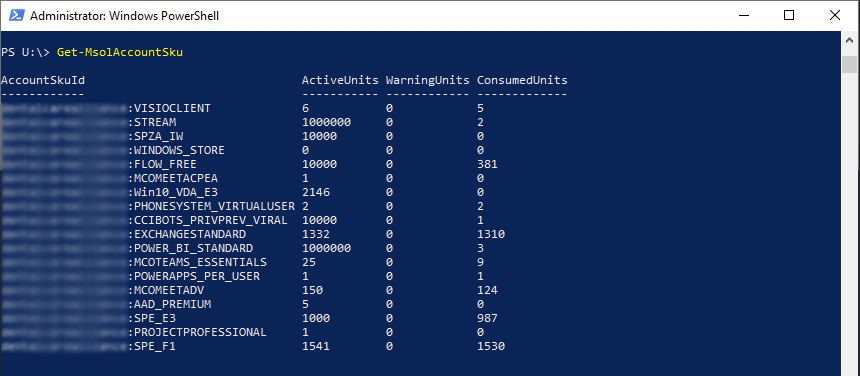The image size is (860, 376).
Task: Click the ConsumedUnits column header
Action: point(522,81)
